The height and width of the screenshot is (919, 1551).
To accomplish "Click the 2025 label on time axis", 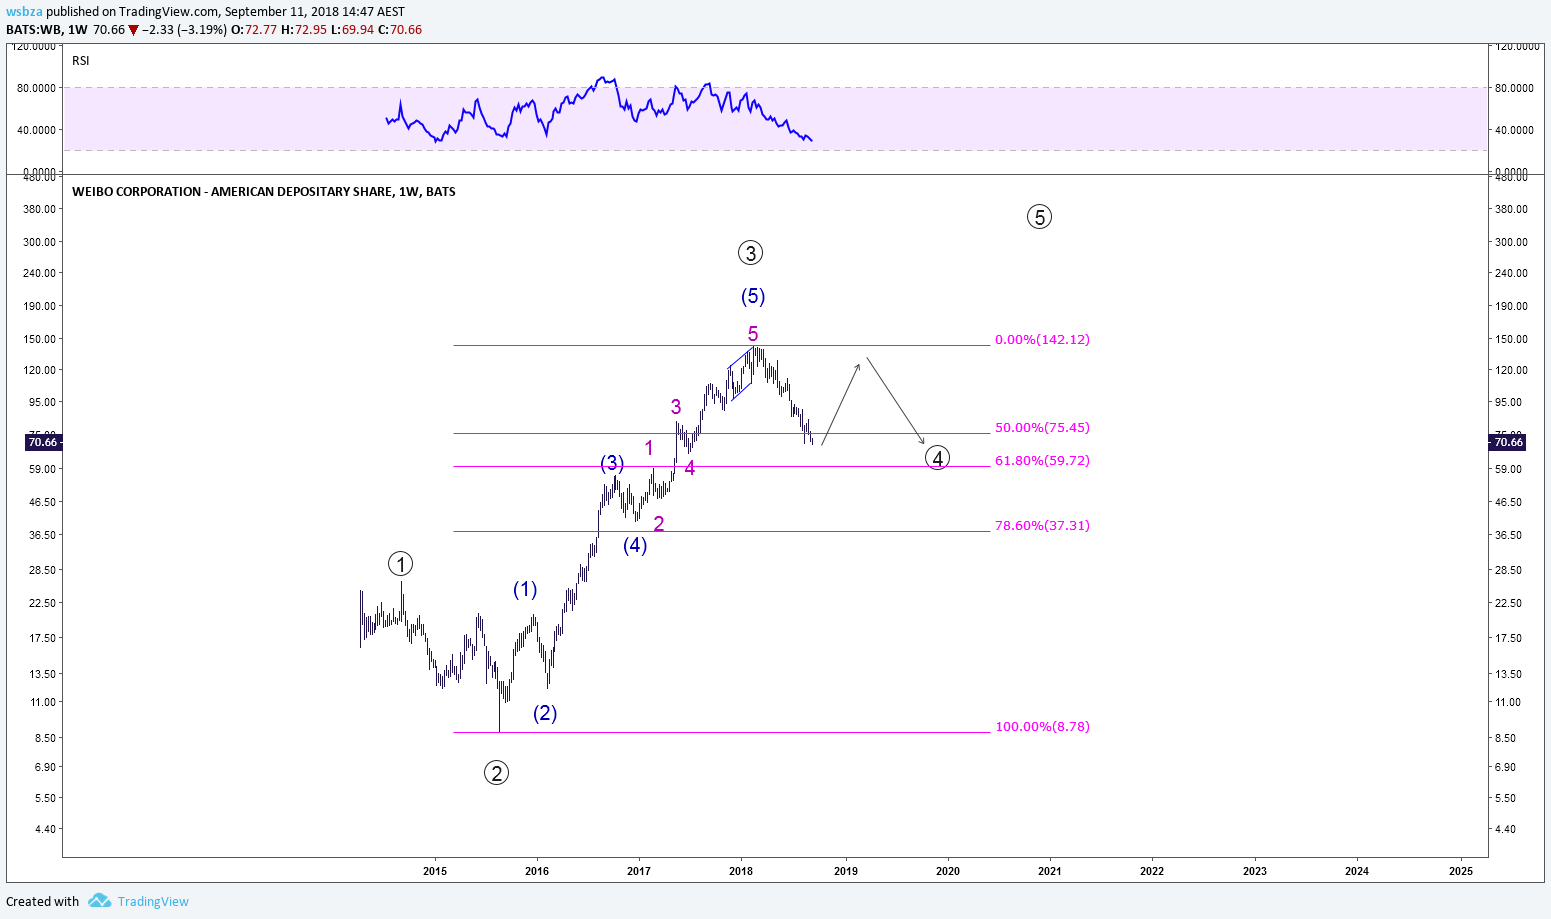I will tap(1461, 871).
